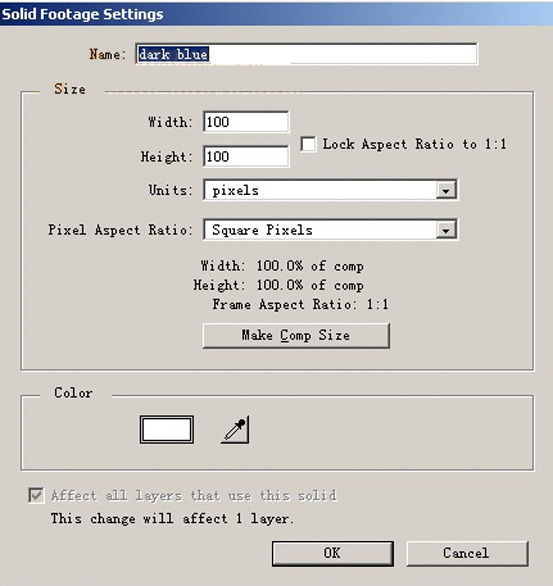Click the Lock Aspect Ratio to 1:1 label
This screenshot has height=586, width=553.
[414, 144]
